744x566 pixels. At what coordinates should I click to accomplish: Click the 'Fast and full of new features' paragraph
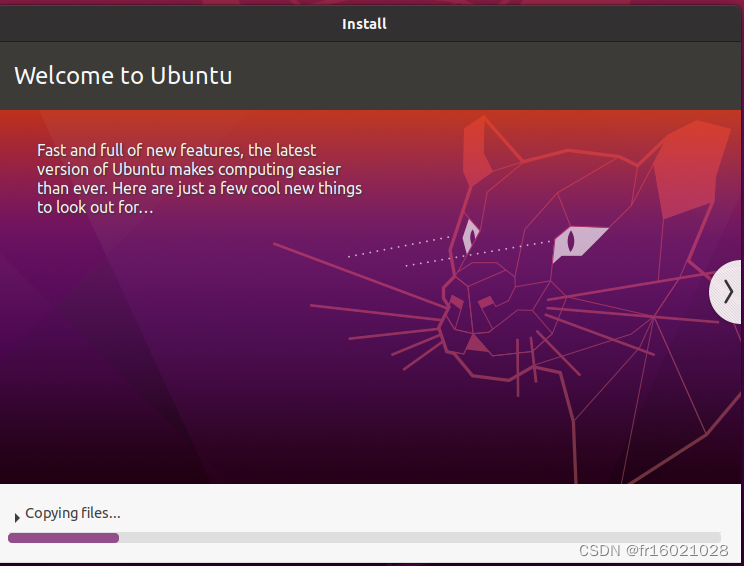[199, 179]
